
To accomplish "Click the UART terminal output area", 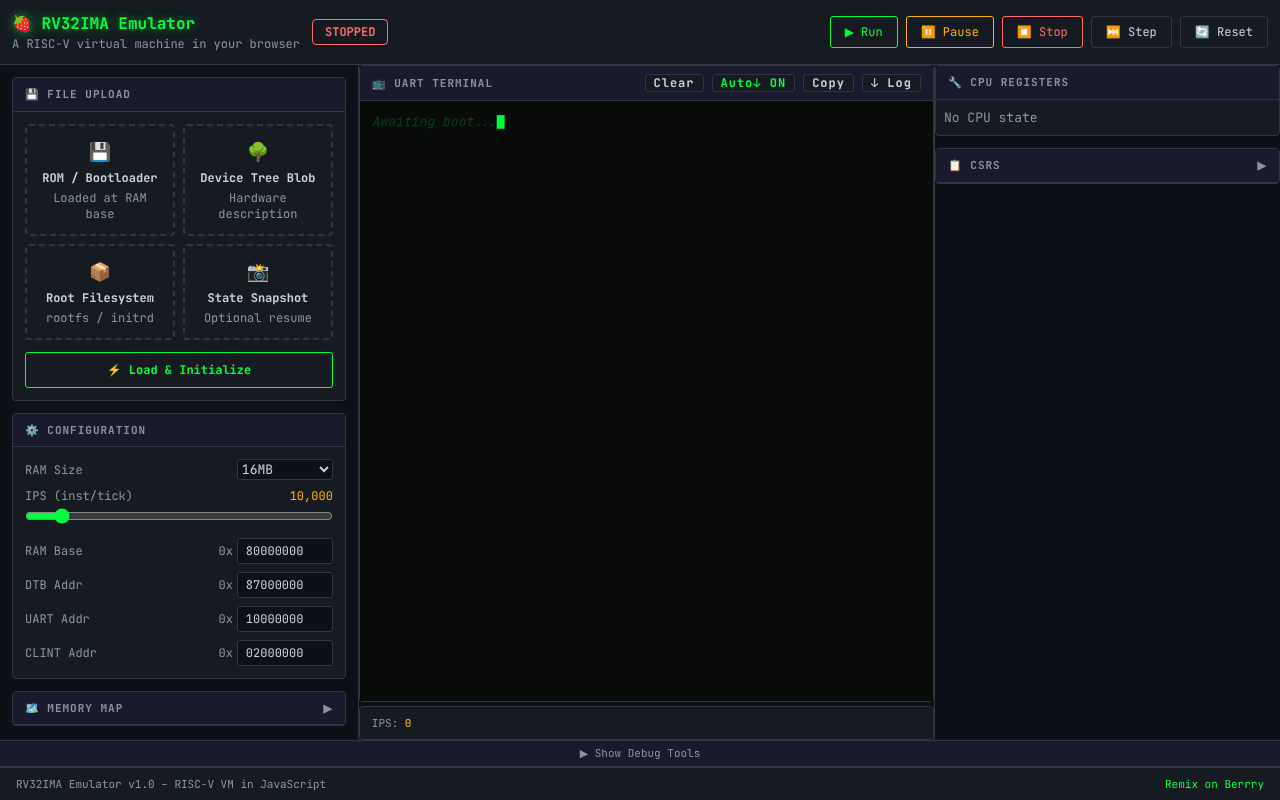I will [x=646, y=401].
